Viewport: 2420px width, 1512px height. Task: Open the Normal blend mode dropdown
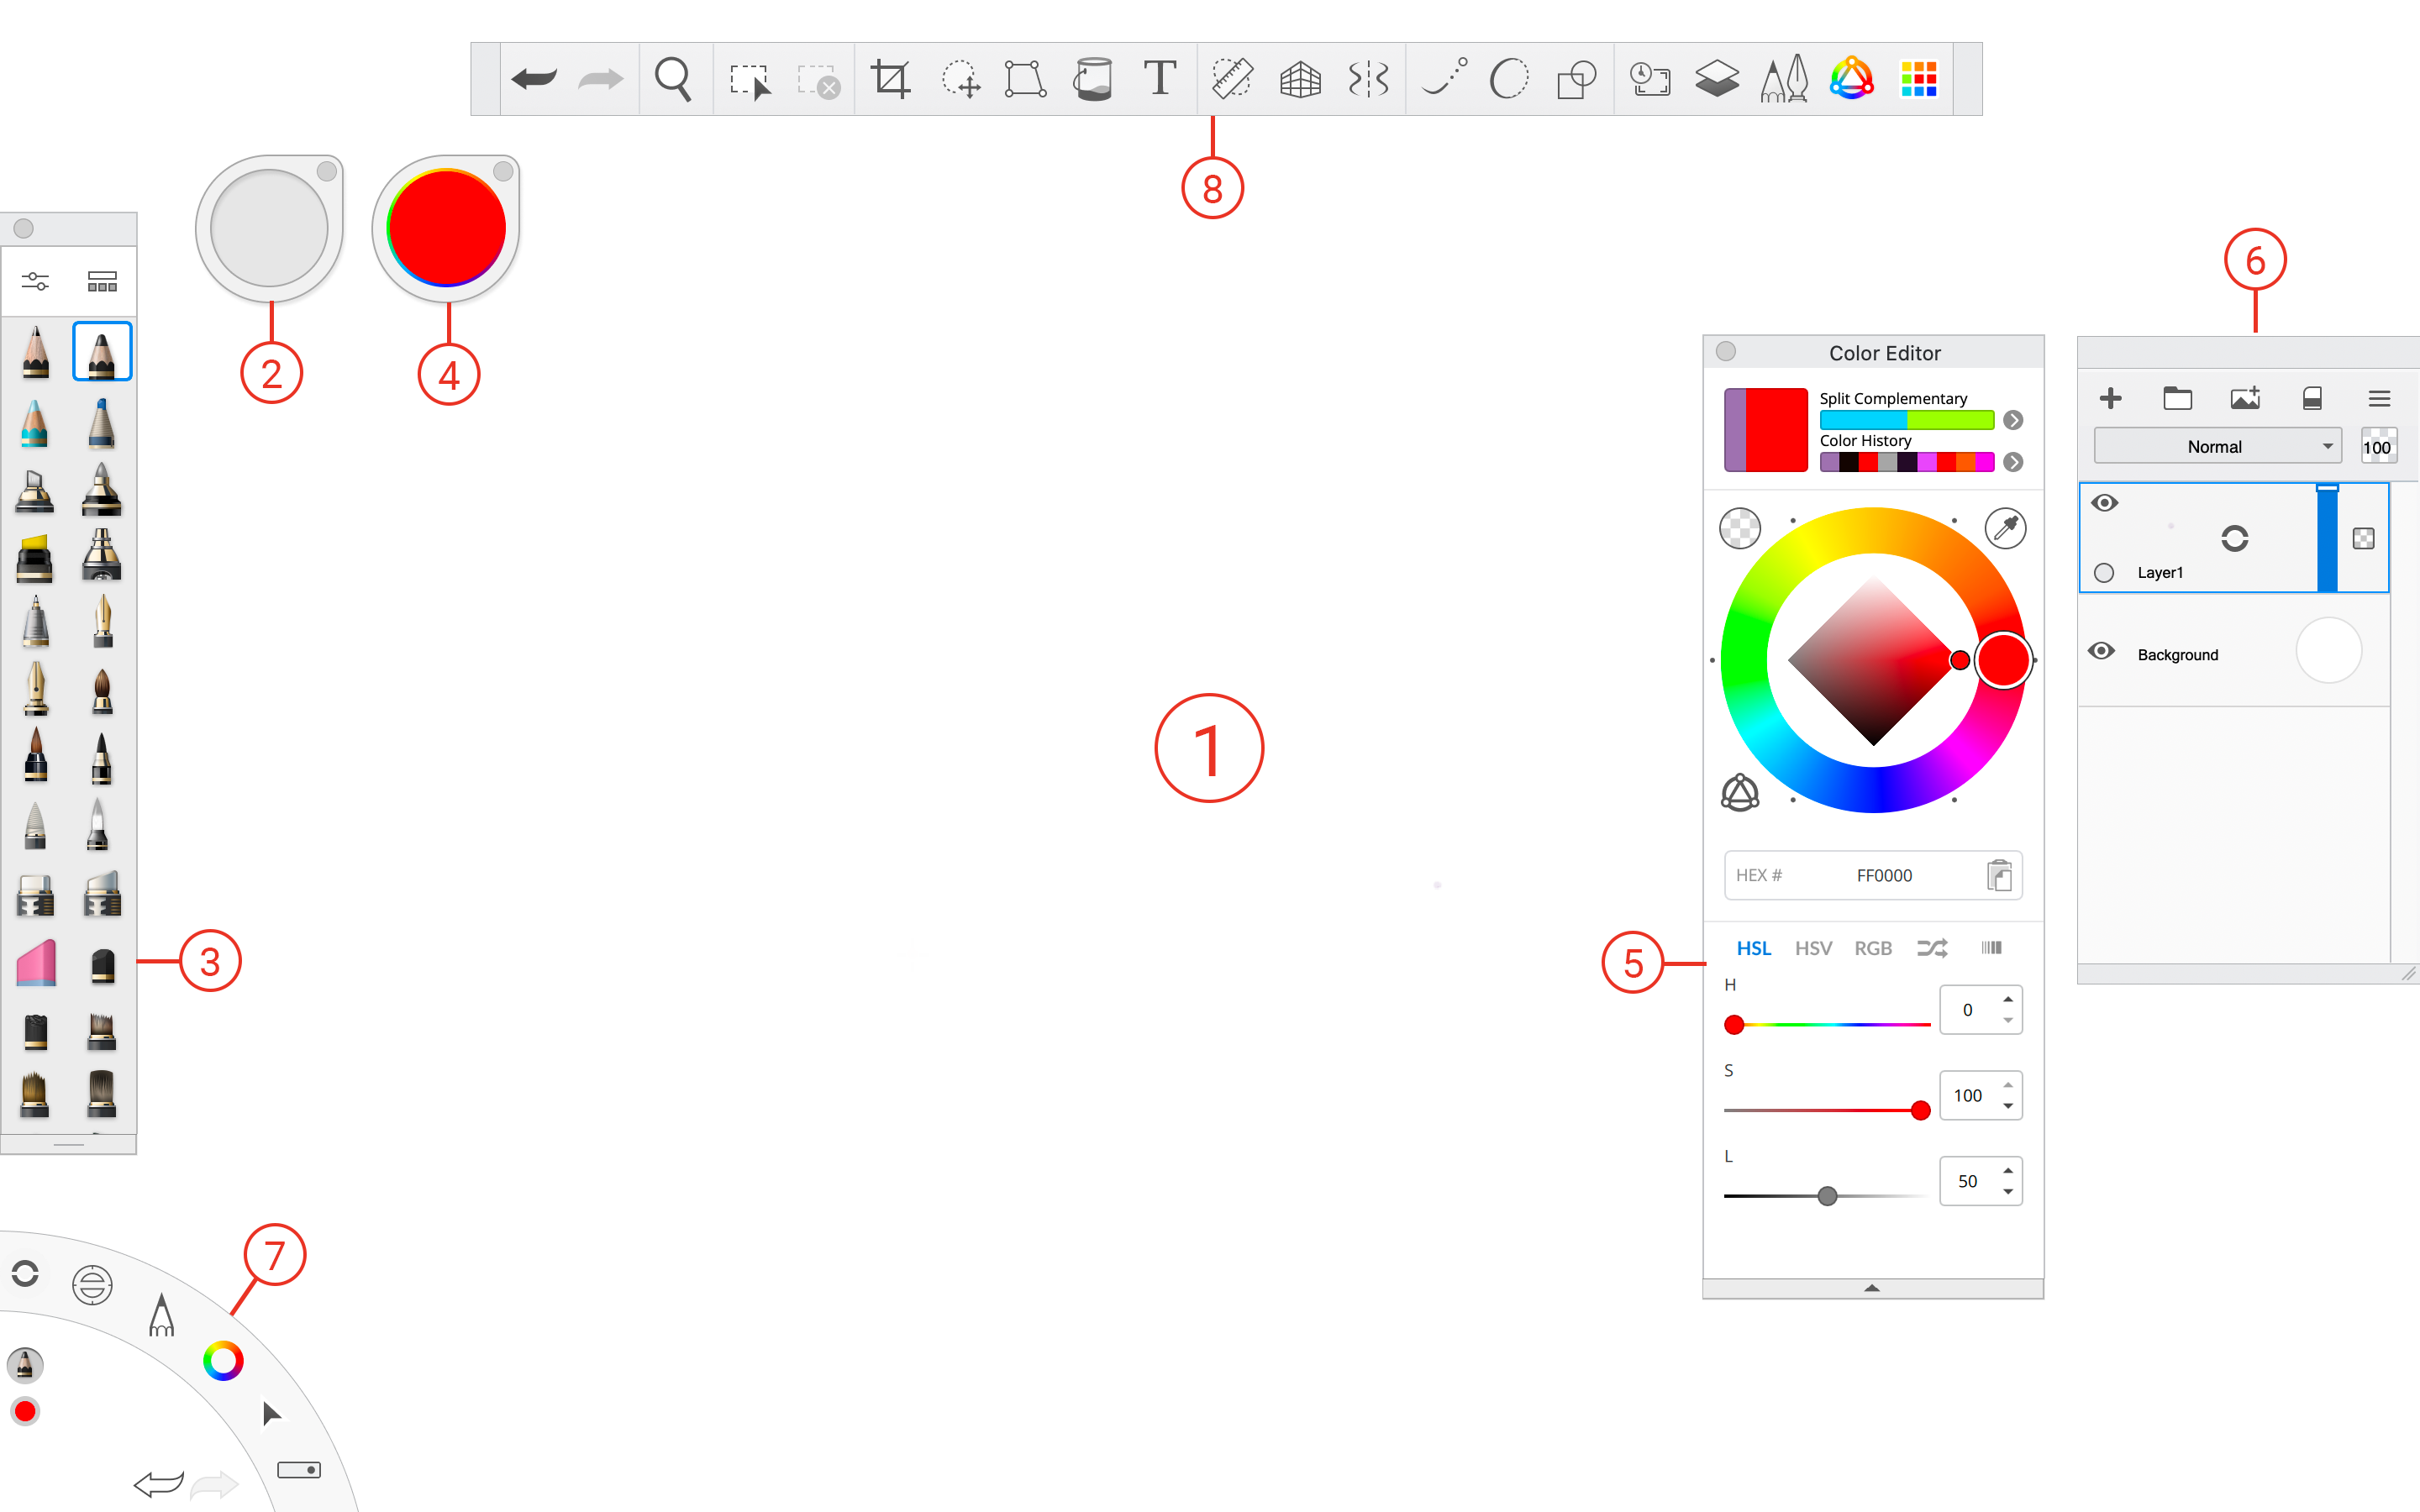click(x=2216, y=445)
